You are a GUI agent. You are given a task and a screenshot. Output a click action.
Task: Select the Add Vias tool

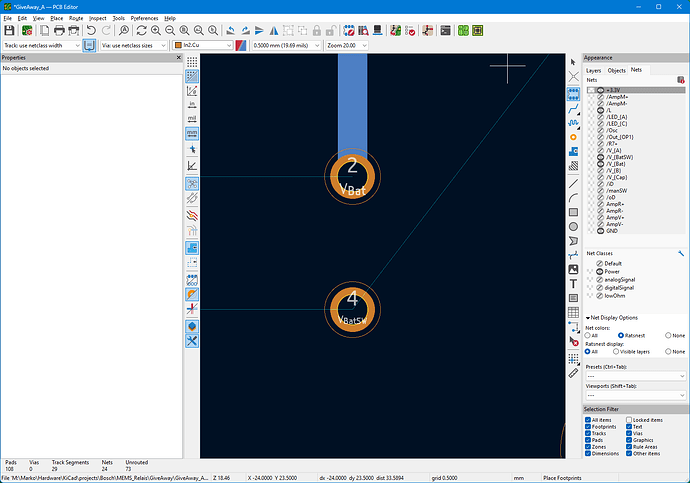point(573,137)
